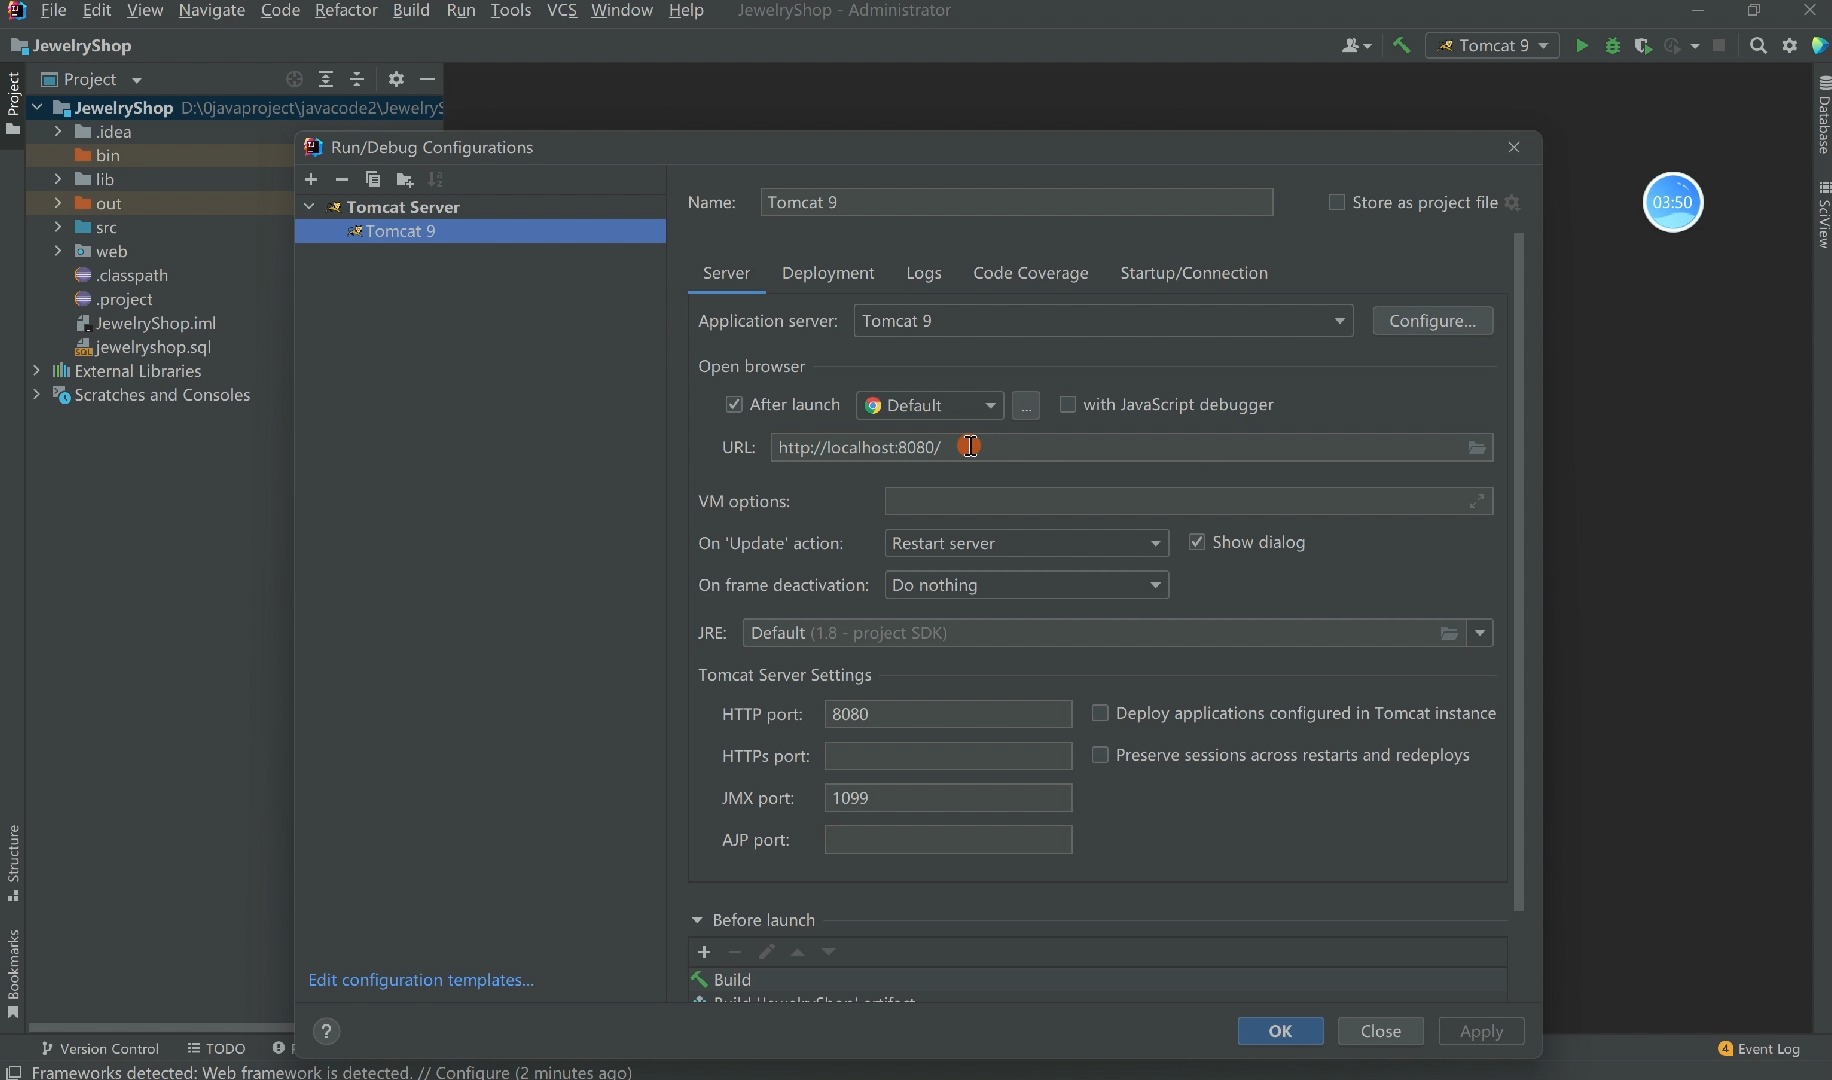Screen dimensions: 1832x1080
Task: Select jewelryshop.sql in Project tree
Action: [x=152, y=347]
